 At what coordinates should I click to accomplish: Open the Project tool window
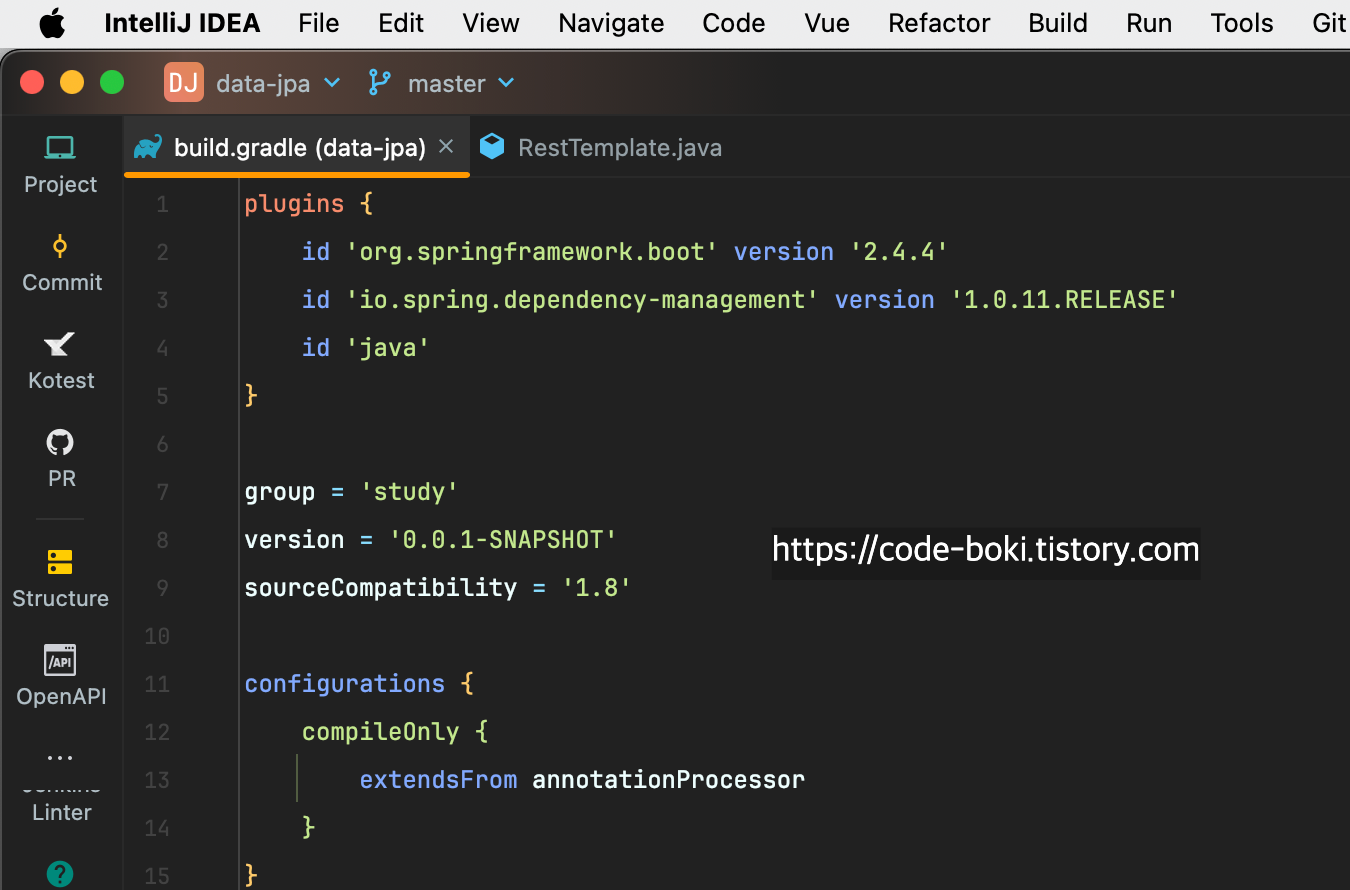tap(60, 165)
